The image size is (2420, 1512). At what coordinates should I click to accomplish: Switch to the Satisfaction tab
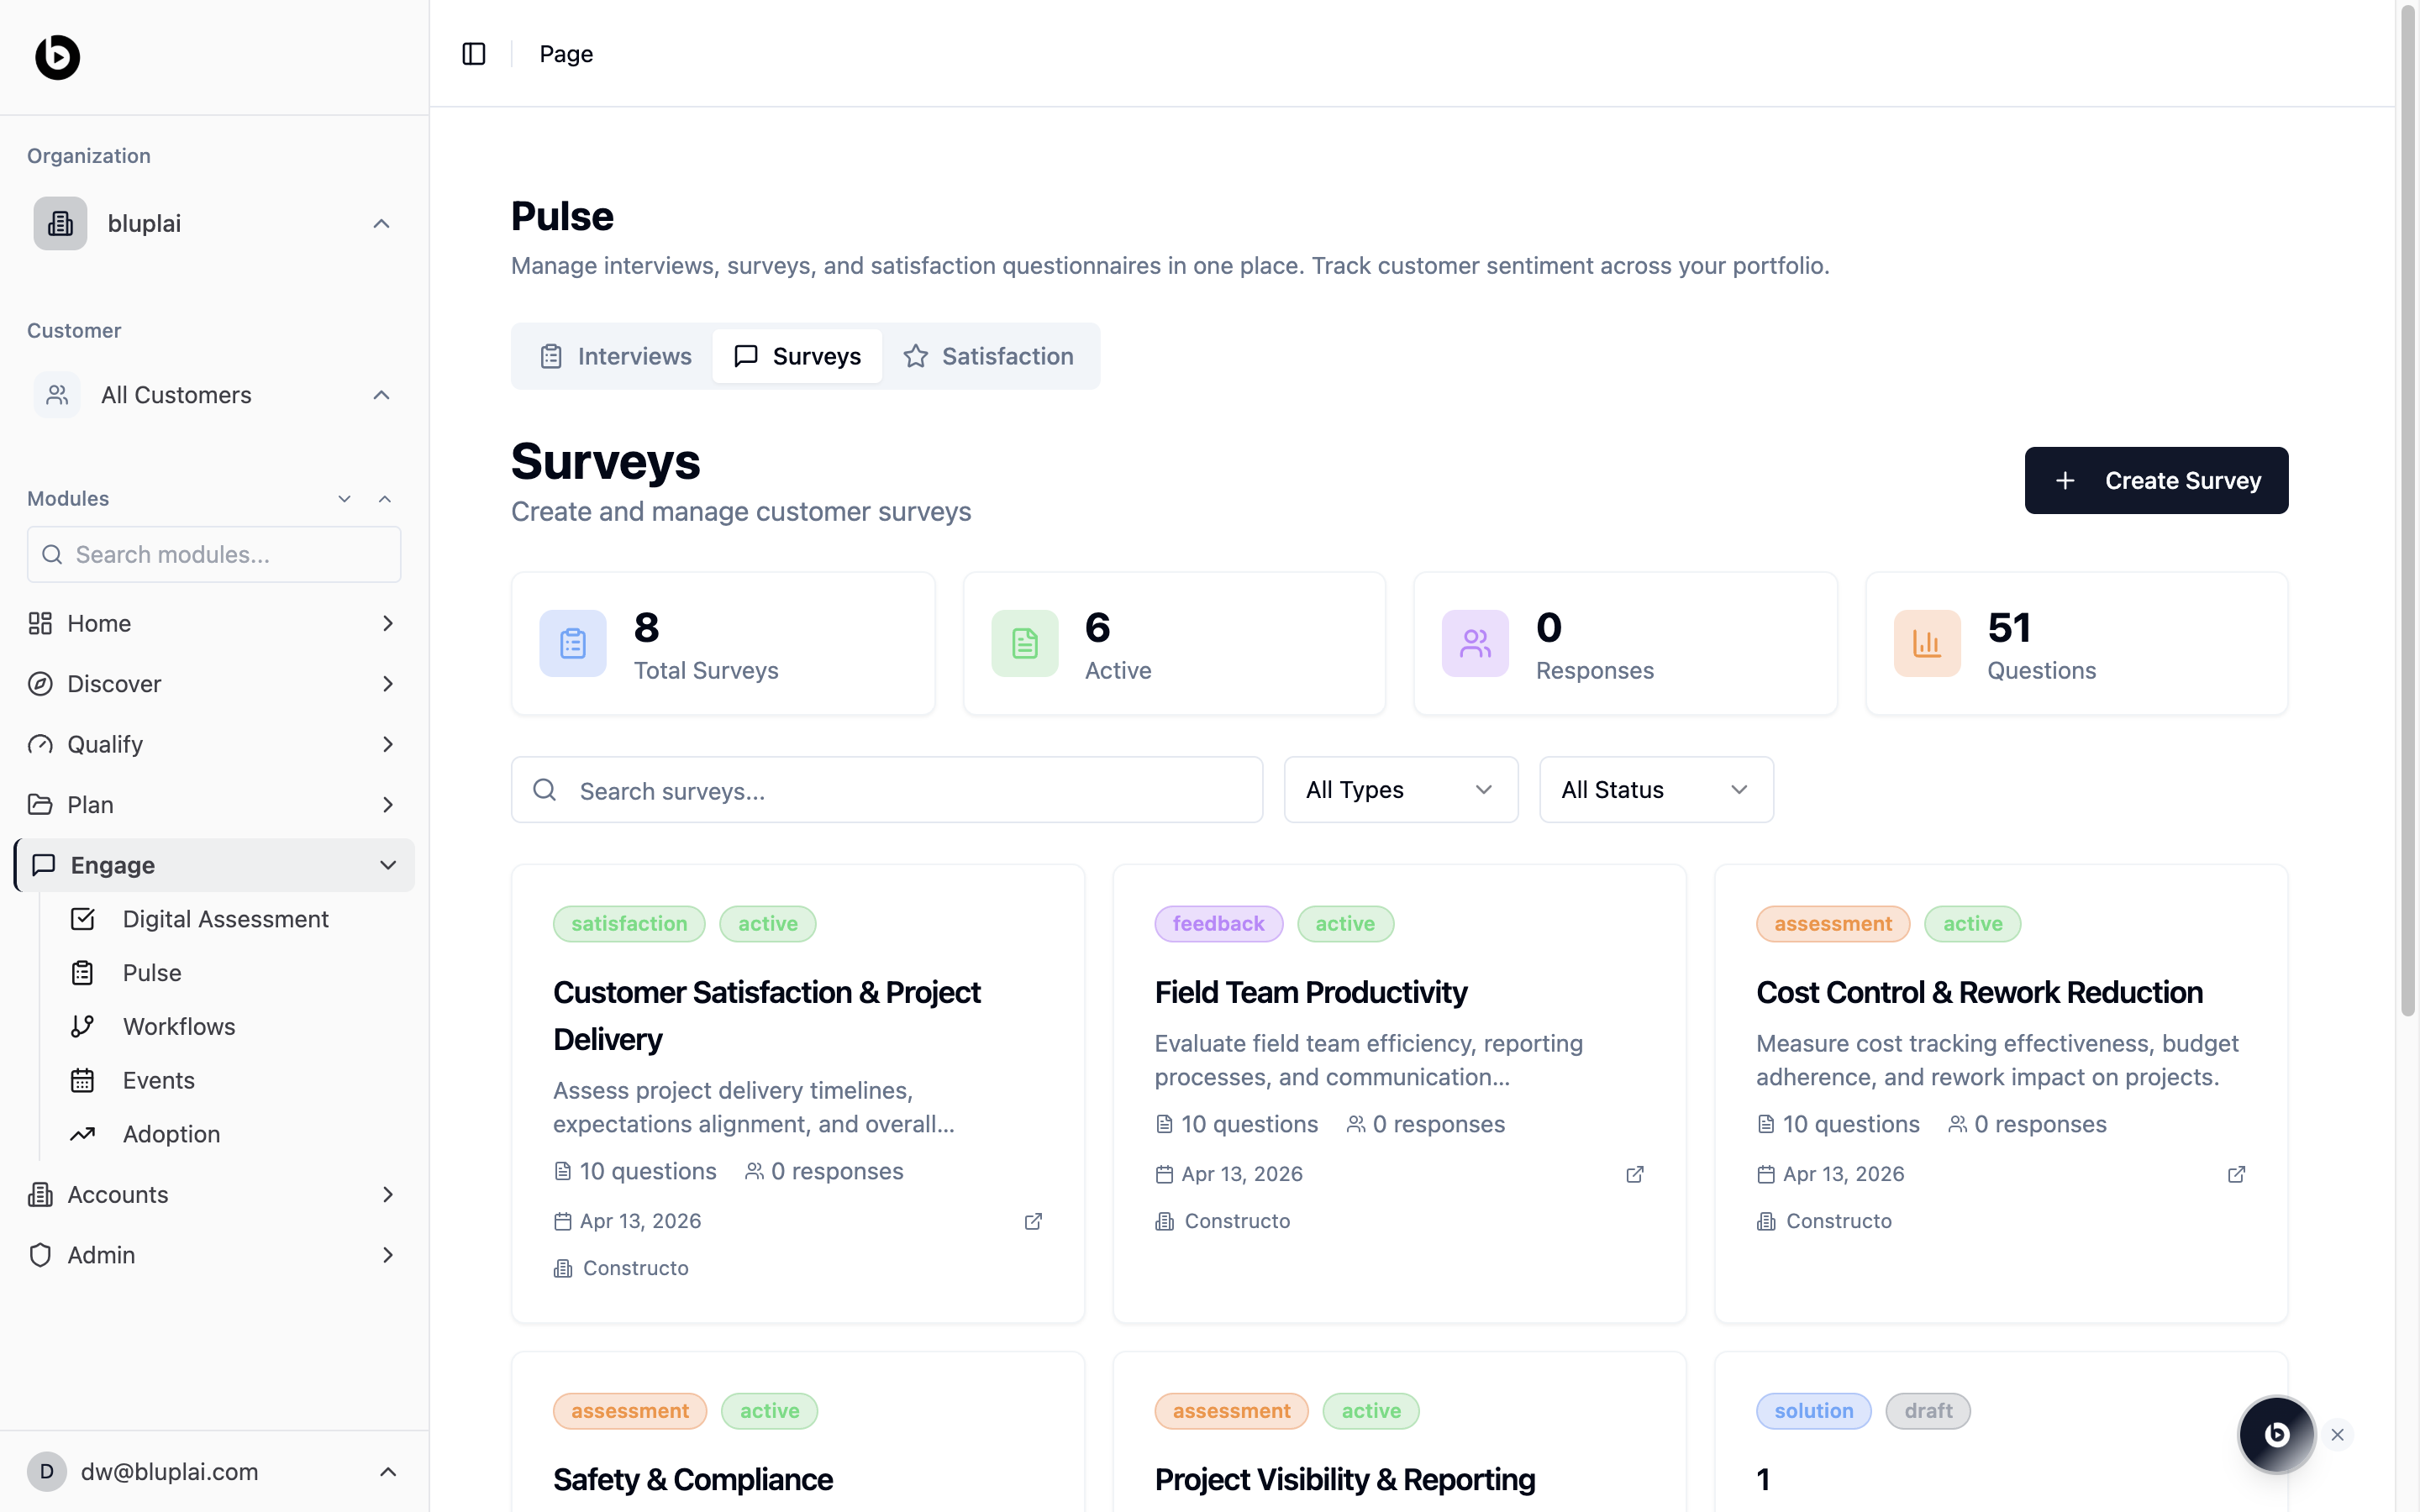pos(989,356)
